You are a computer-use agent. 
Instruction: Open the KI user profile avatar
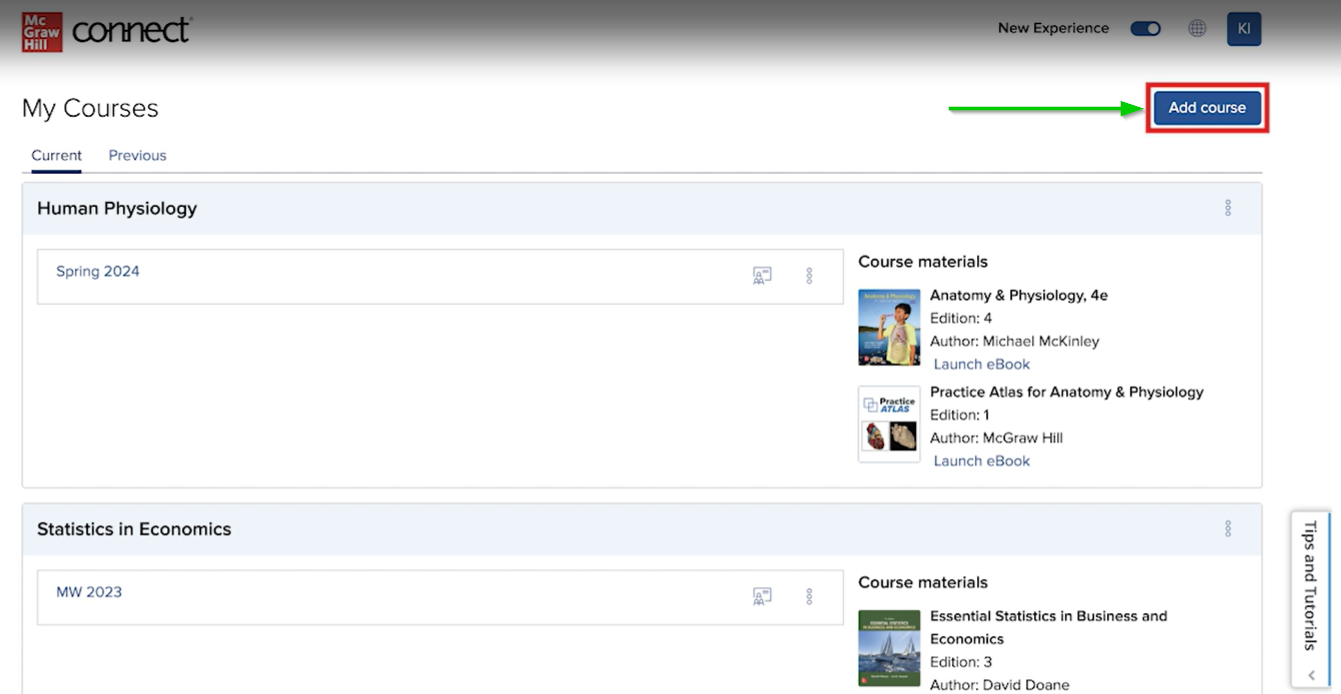pos(1243,28)
